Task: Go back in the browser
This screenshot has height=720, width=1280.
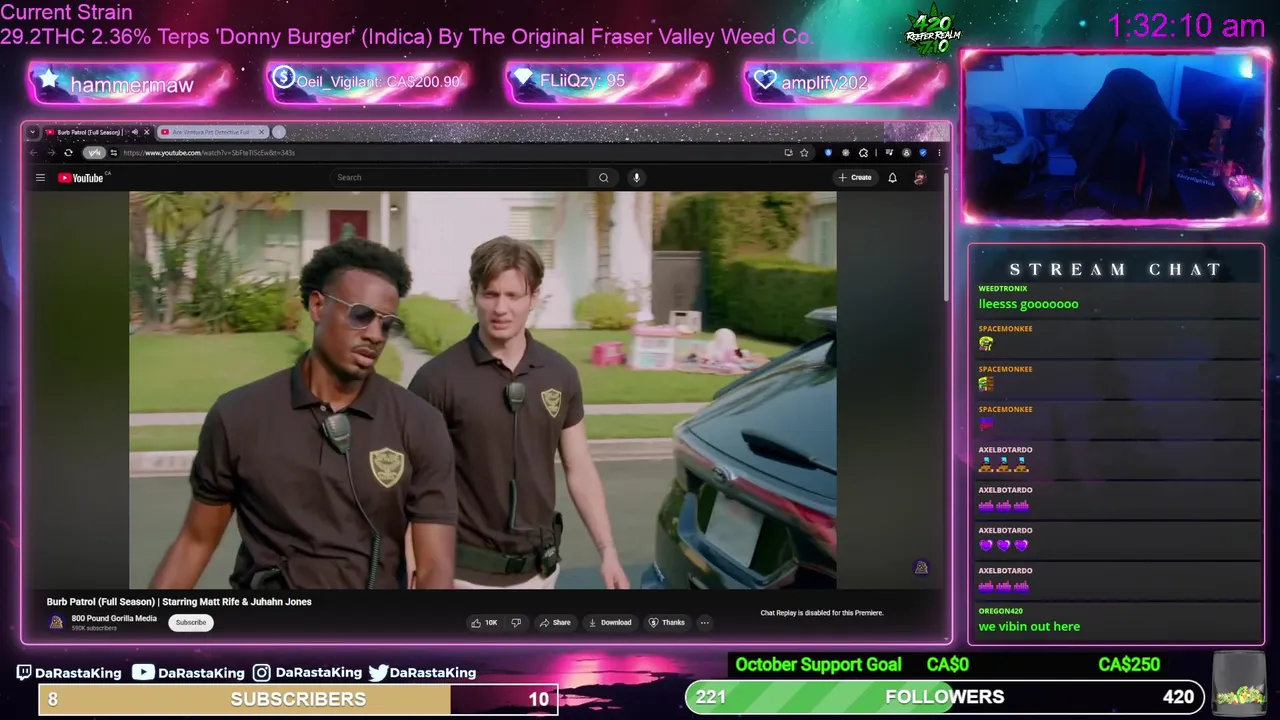Action: [x=34, y=153]
